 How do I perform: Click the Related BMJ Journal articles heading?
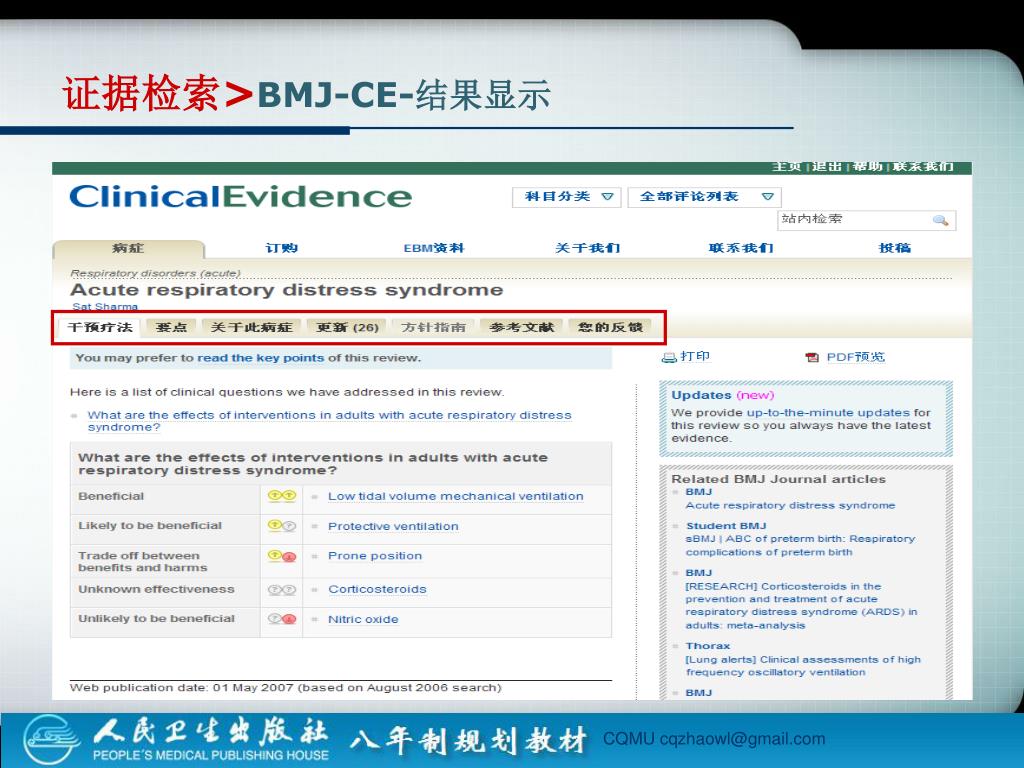778,479
